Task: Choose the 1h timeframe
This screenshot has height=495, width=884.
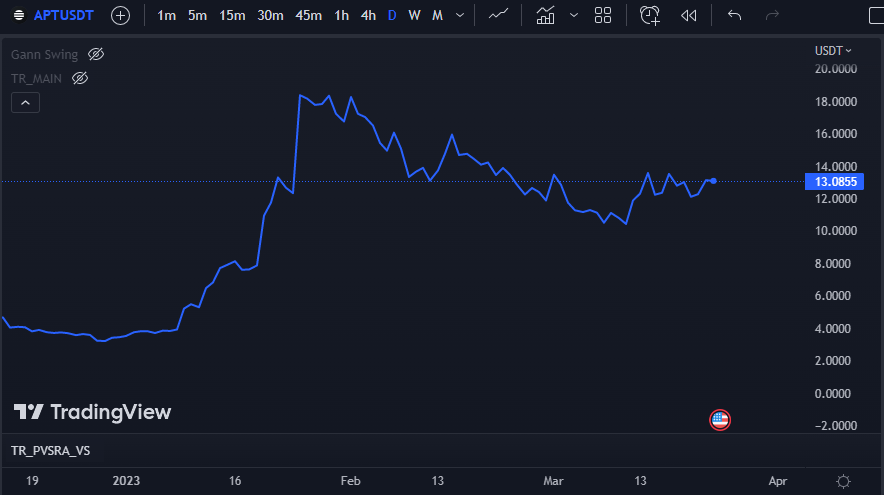Action: pos(341,15)
